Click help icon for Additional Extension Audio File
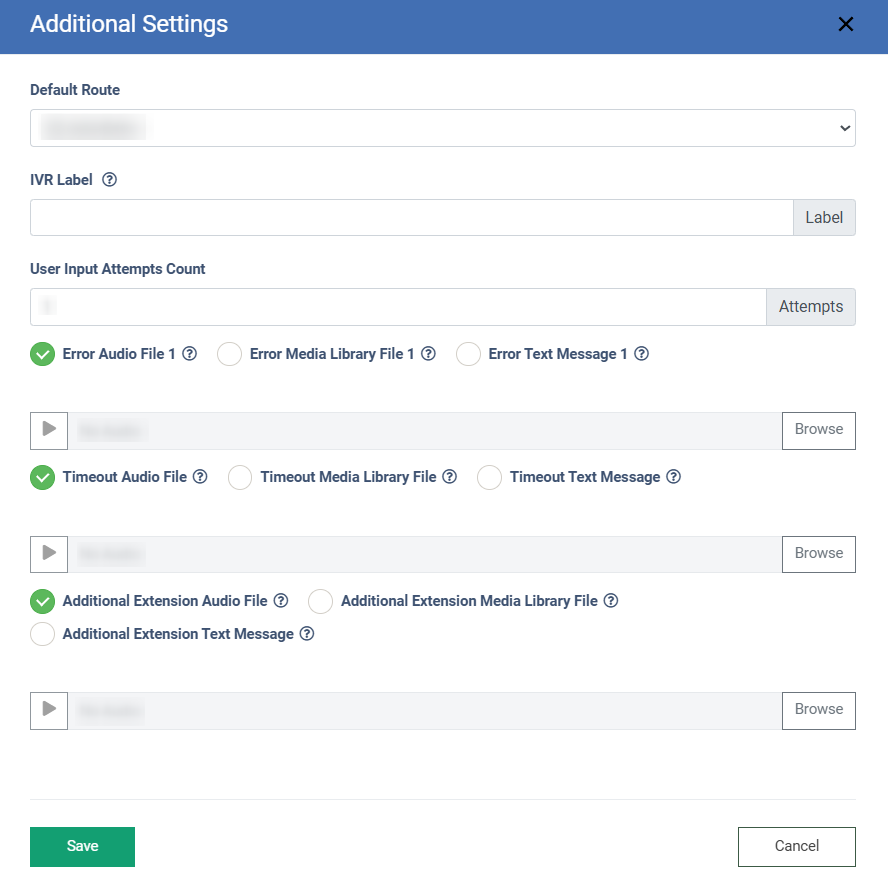888x886 pixels. tap(281, 601)
